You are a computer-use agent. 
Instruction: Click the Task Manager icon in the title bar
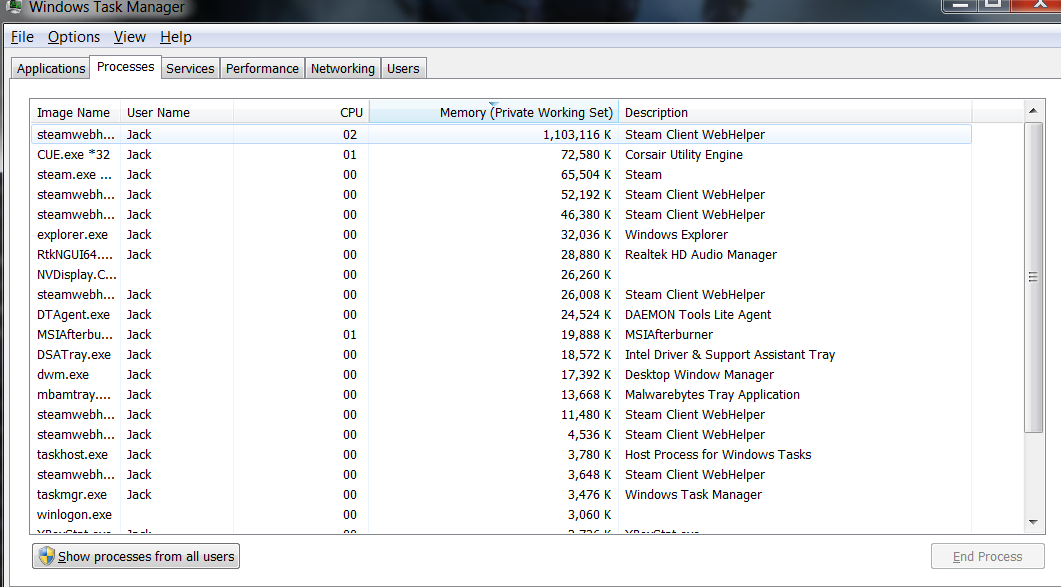[12, 7]
